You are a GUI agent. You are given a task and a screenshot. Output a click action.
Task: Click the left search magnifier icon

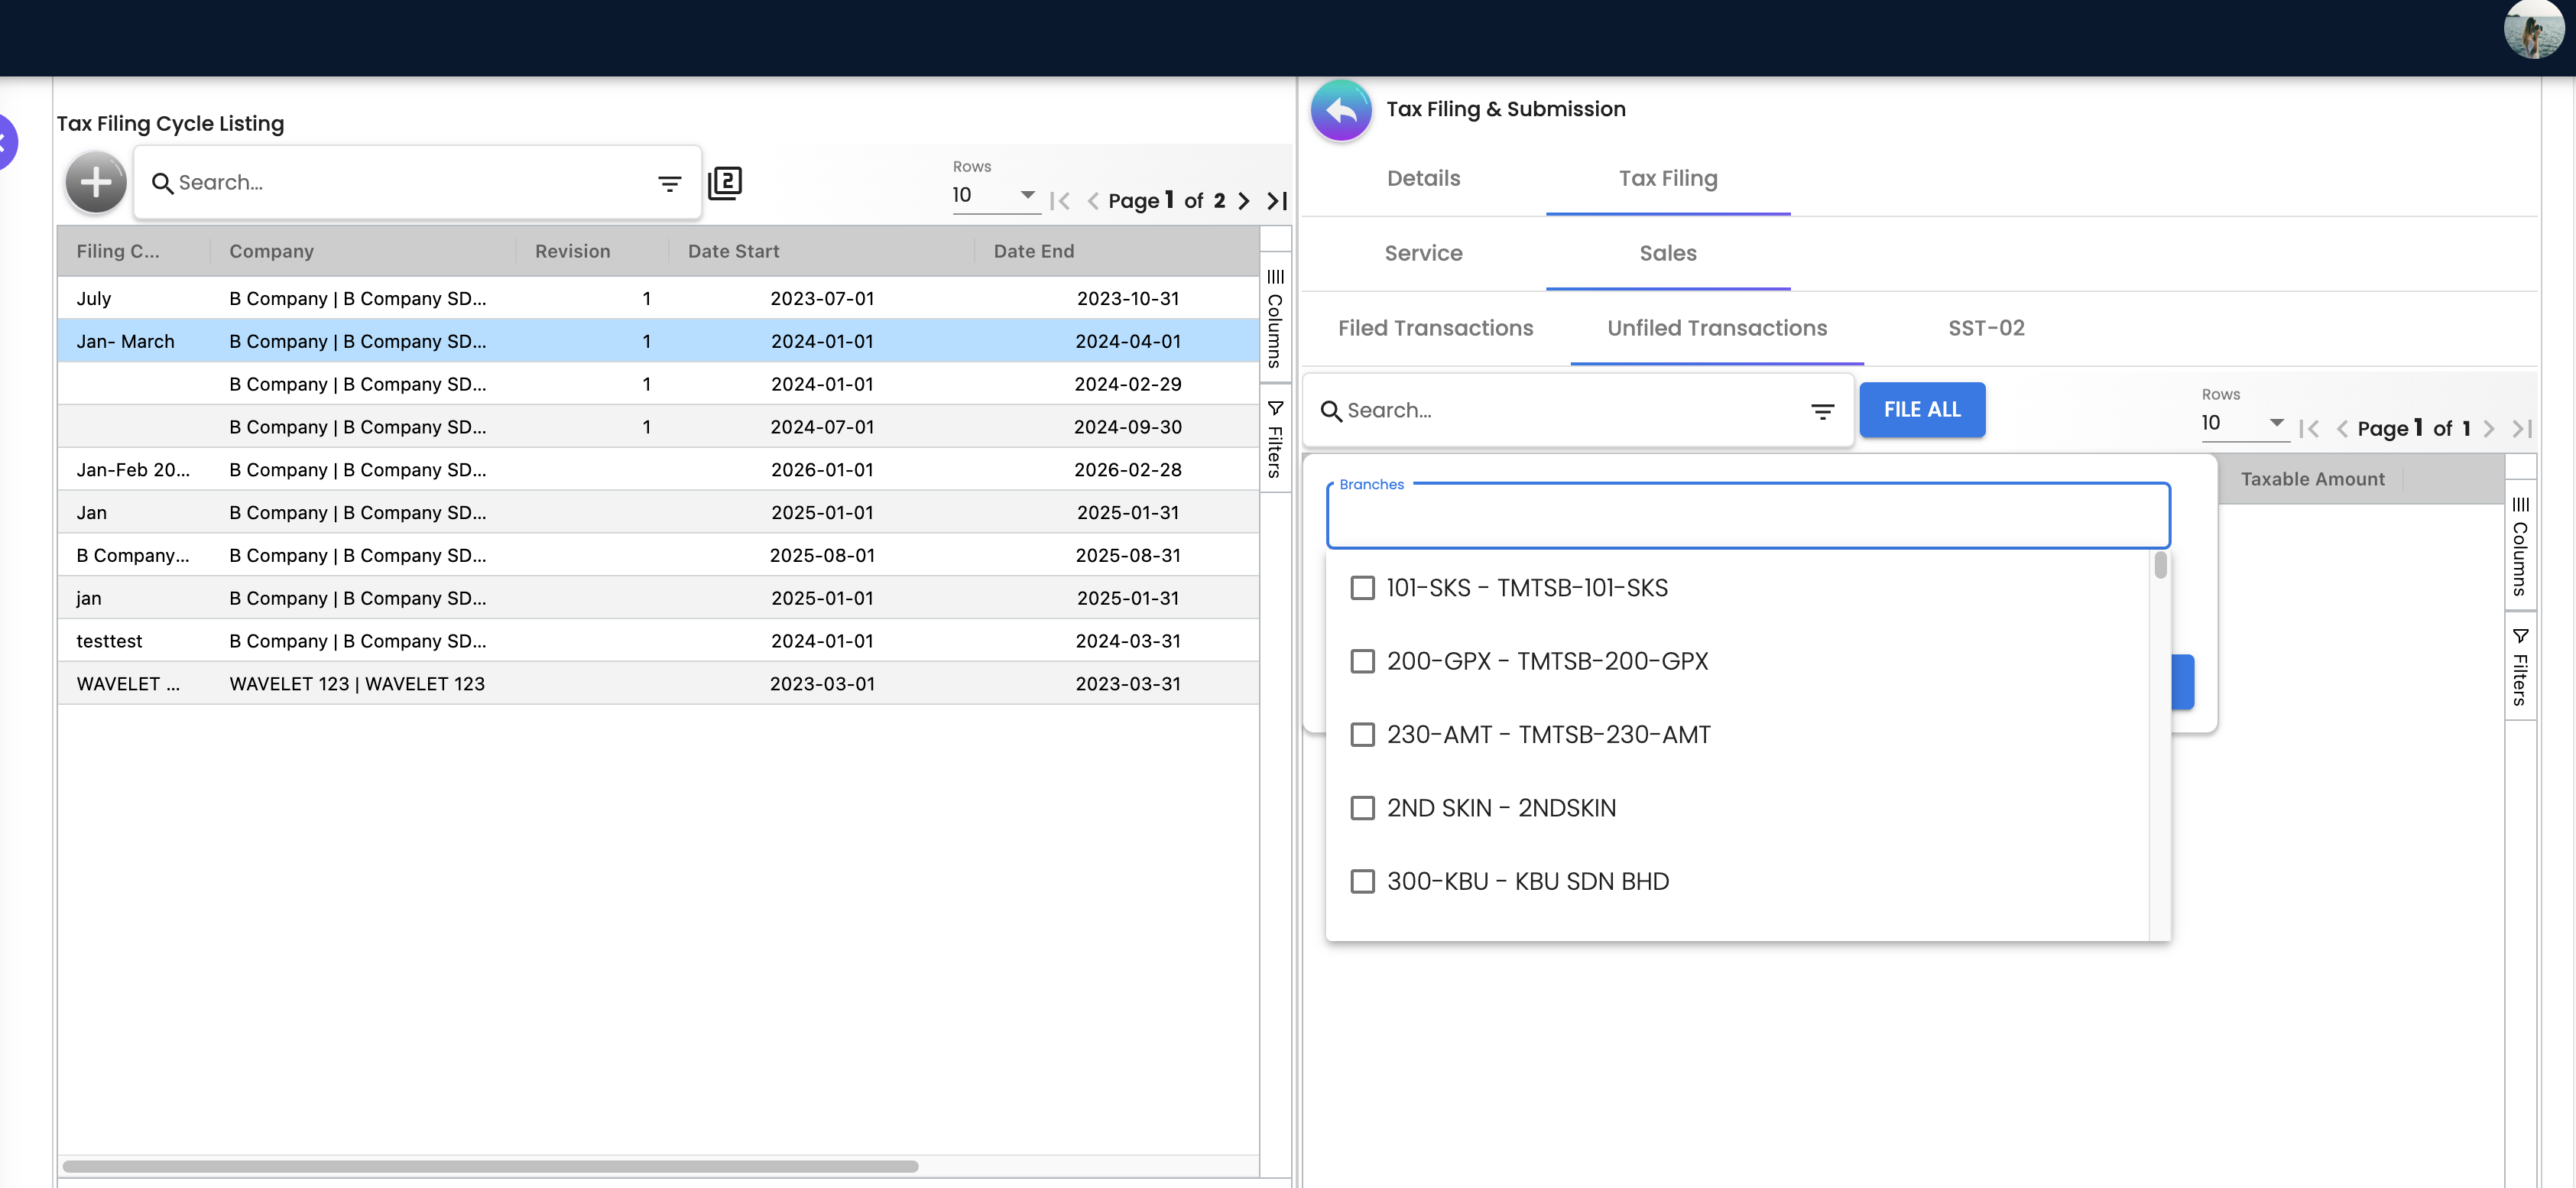(x=162, y=183)
